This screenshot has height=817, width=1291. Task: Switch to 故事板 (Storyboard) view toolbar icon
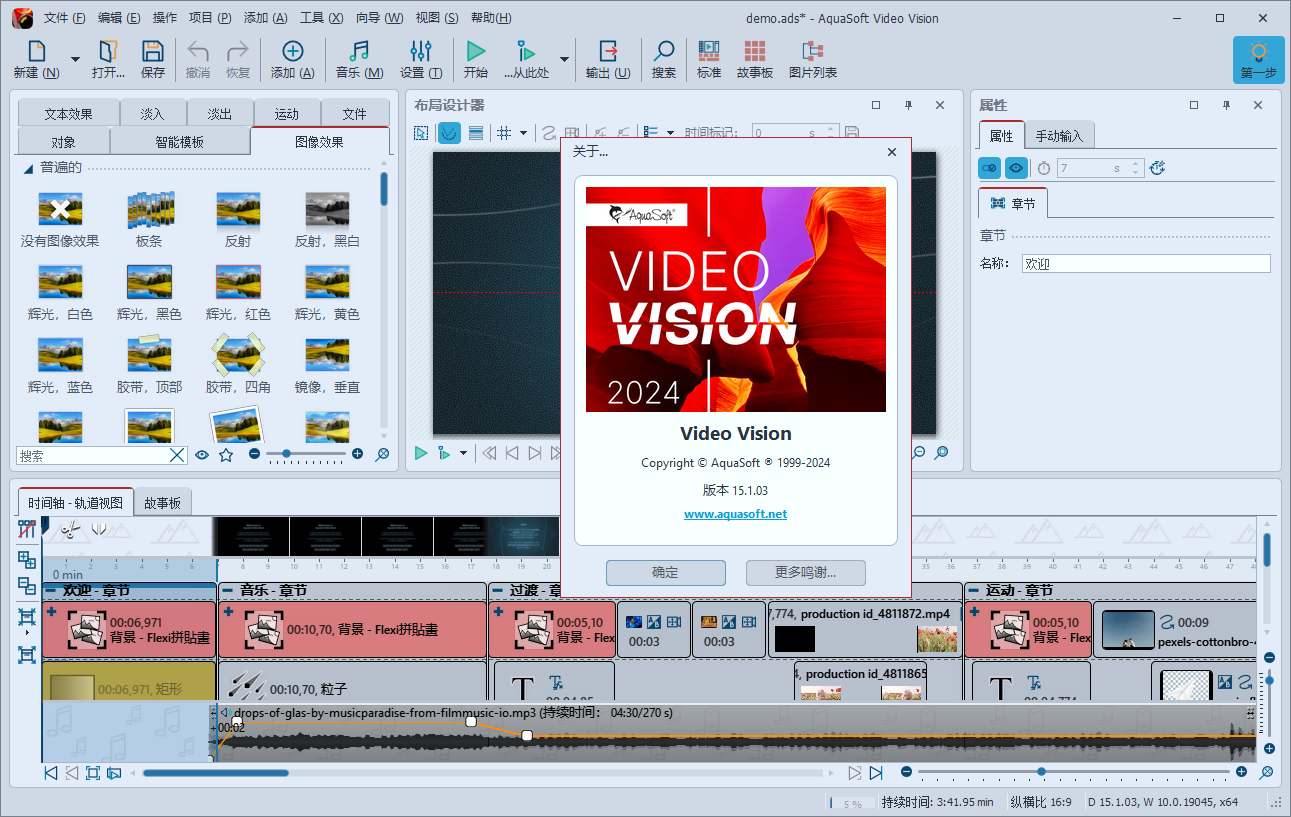755,52
